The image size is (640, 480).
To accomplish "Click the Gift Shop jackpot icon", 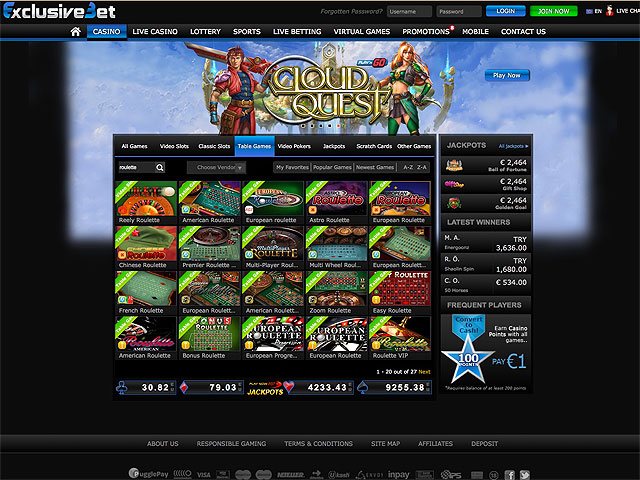I will pos(454,184).
